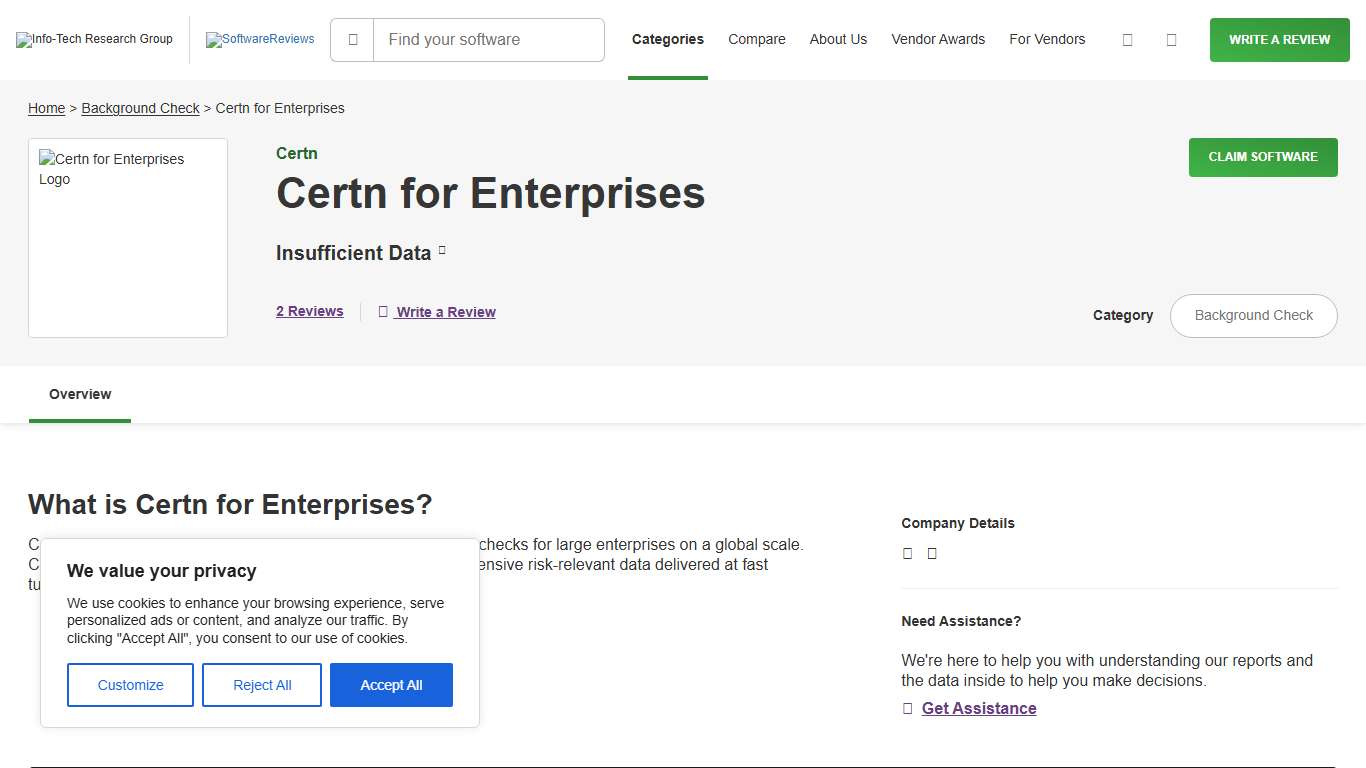The height and width of the screenshot is (768, 1366).
Task: Open the Vendor Awards menu item
Action: [x=938, y=40]
